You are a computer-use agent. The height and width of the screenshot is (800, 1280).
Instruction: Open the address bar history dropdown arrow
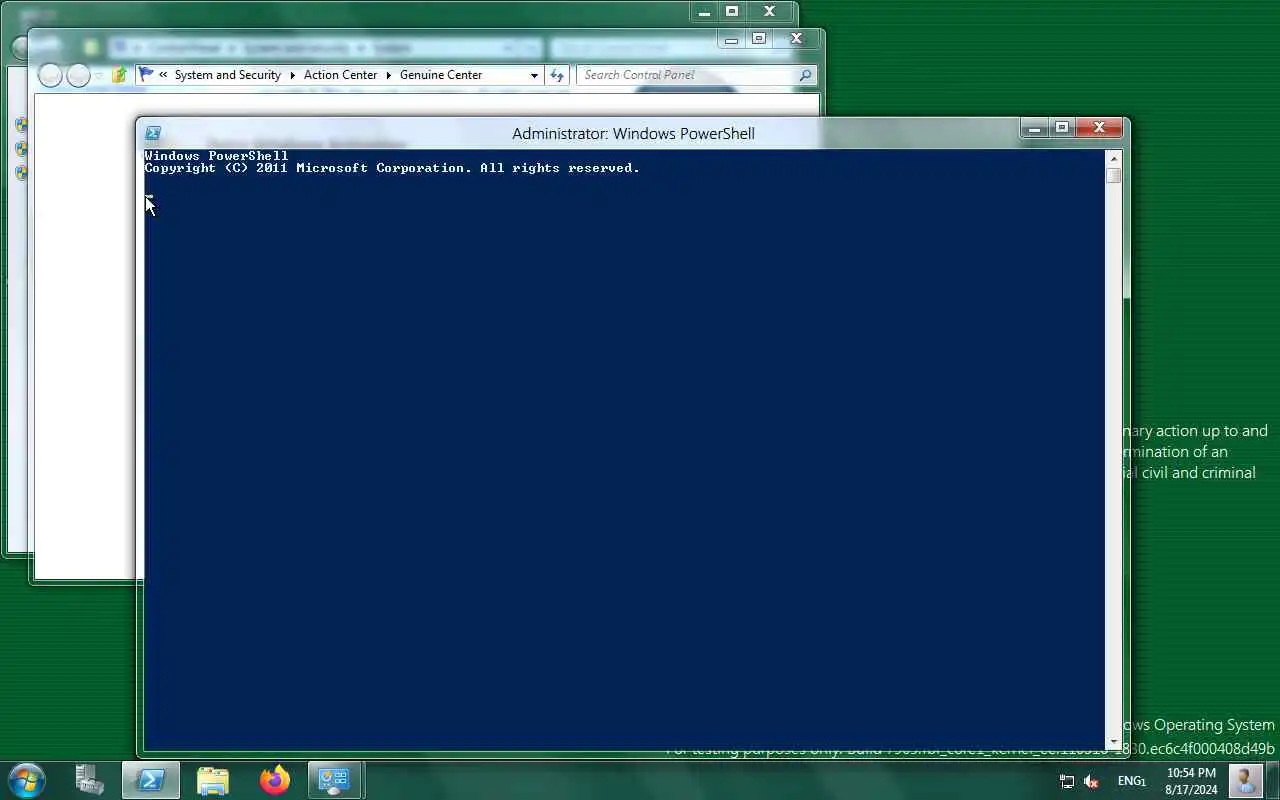[534, 75]
